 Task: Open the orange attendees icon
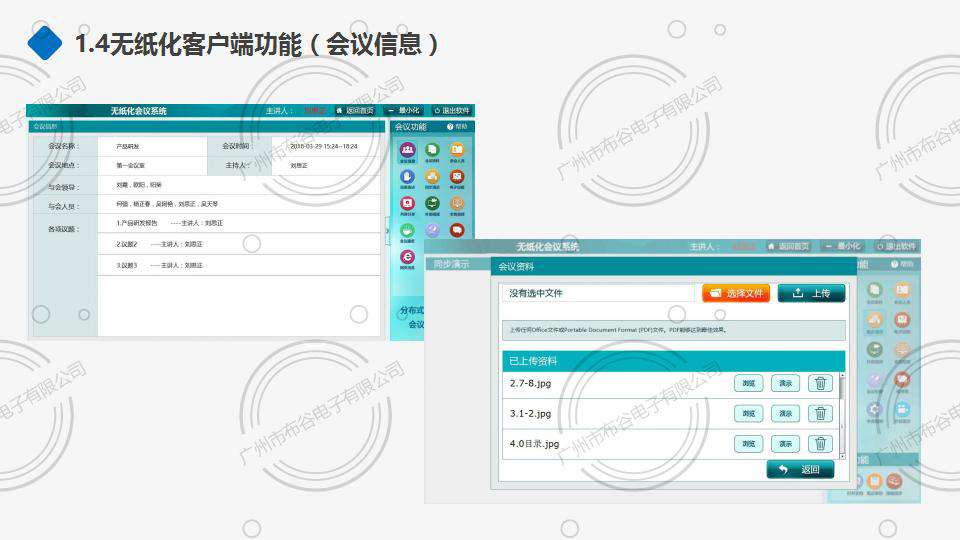457,151
